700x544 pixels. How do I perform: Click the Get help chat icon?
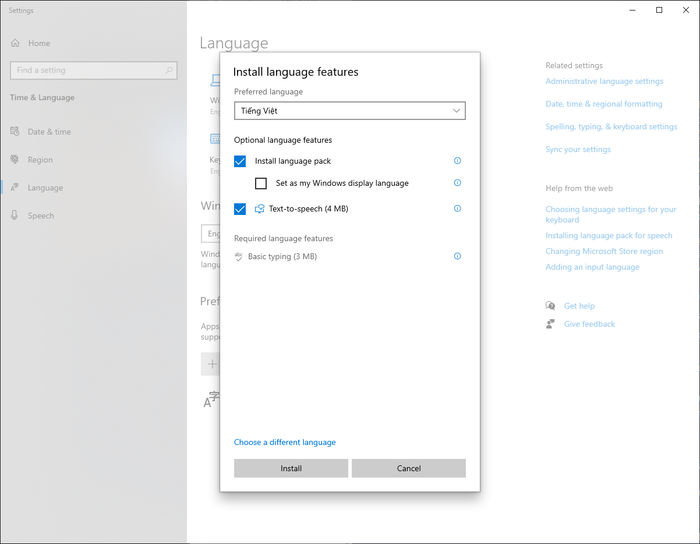click(x=550, y=306)
